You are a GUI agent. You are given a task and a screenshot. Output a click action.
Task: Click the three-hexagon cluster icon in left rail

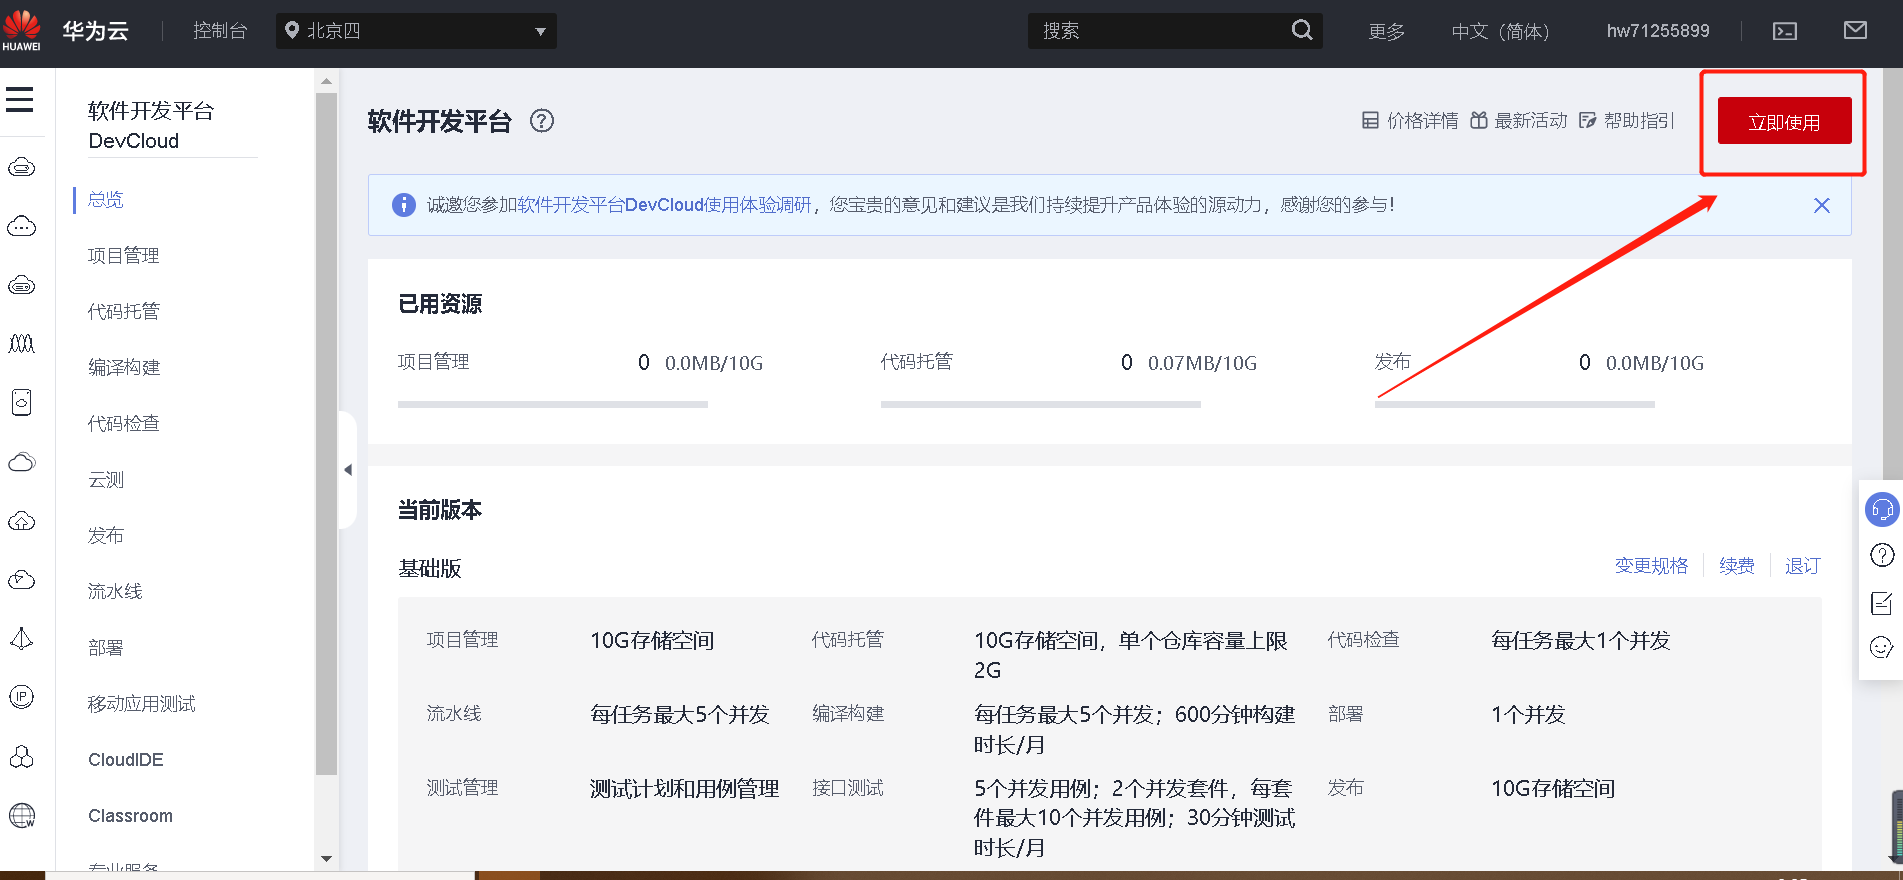tap(22, 756)
